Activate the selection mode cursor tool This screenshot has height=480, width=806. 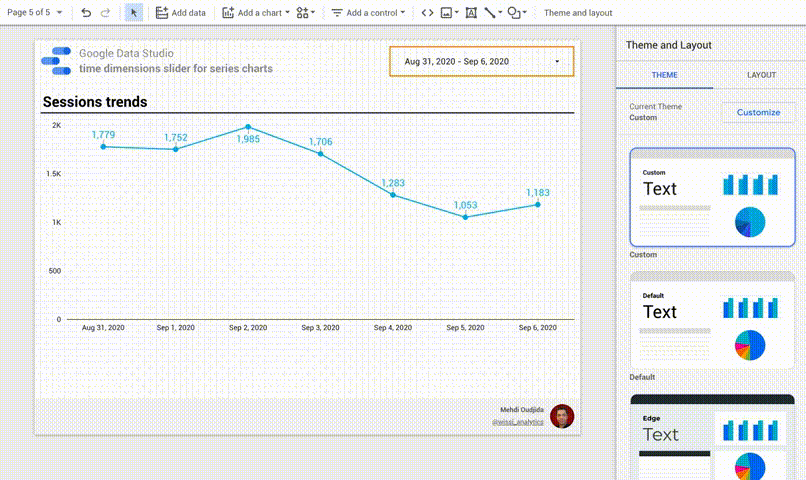coord(135,13)
